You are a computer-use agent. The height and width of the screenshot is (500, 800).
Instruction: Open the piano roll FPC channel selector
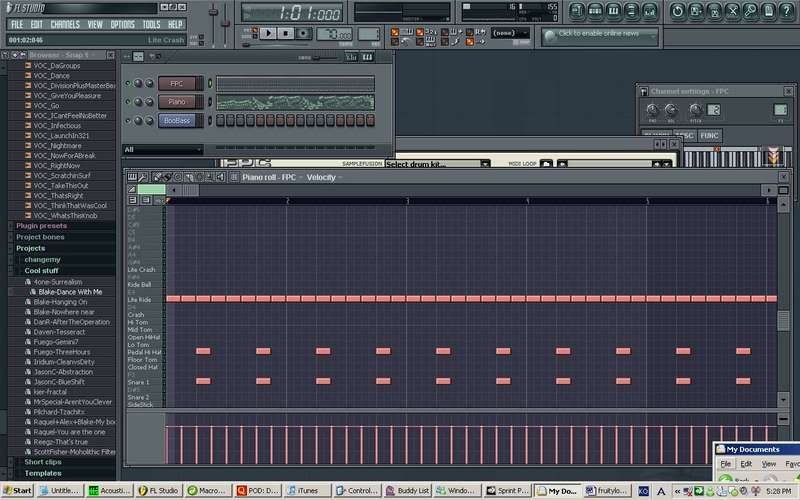[x=272, y=177]
